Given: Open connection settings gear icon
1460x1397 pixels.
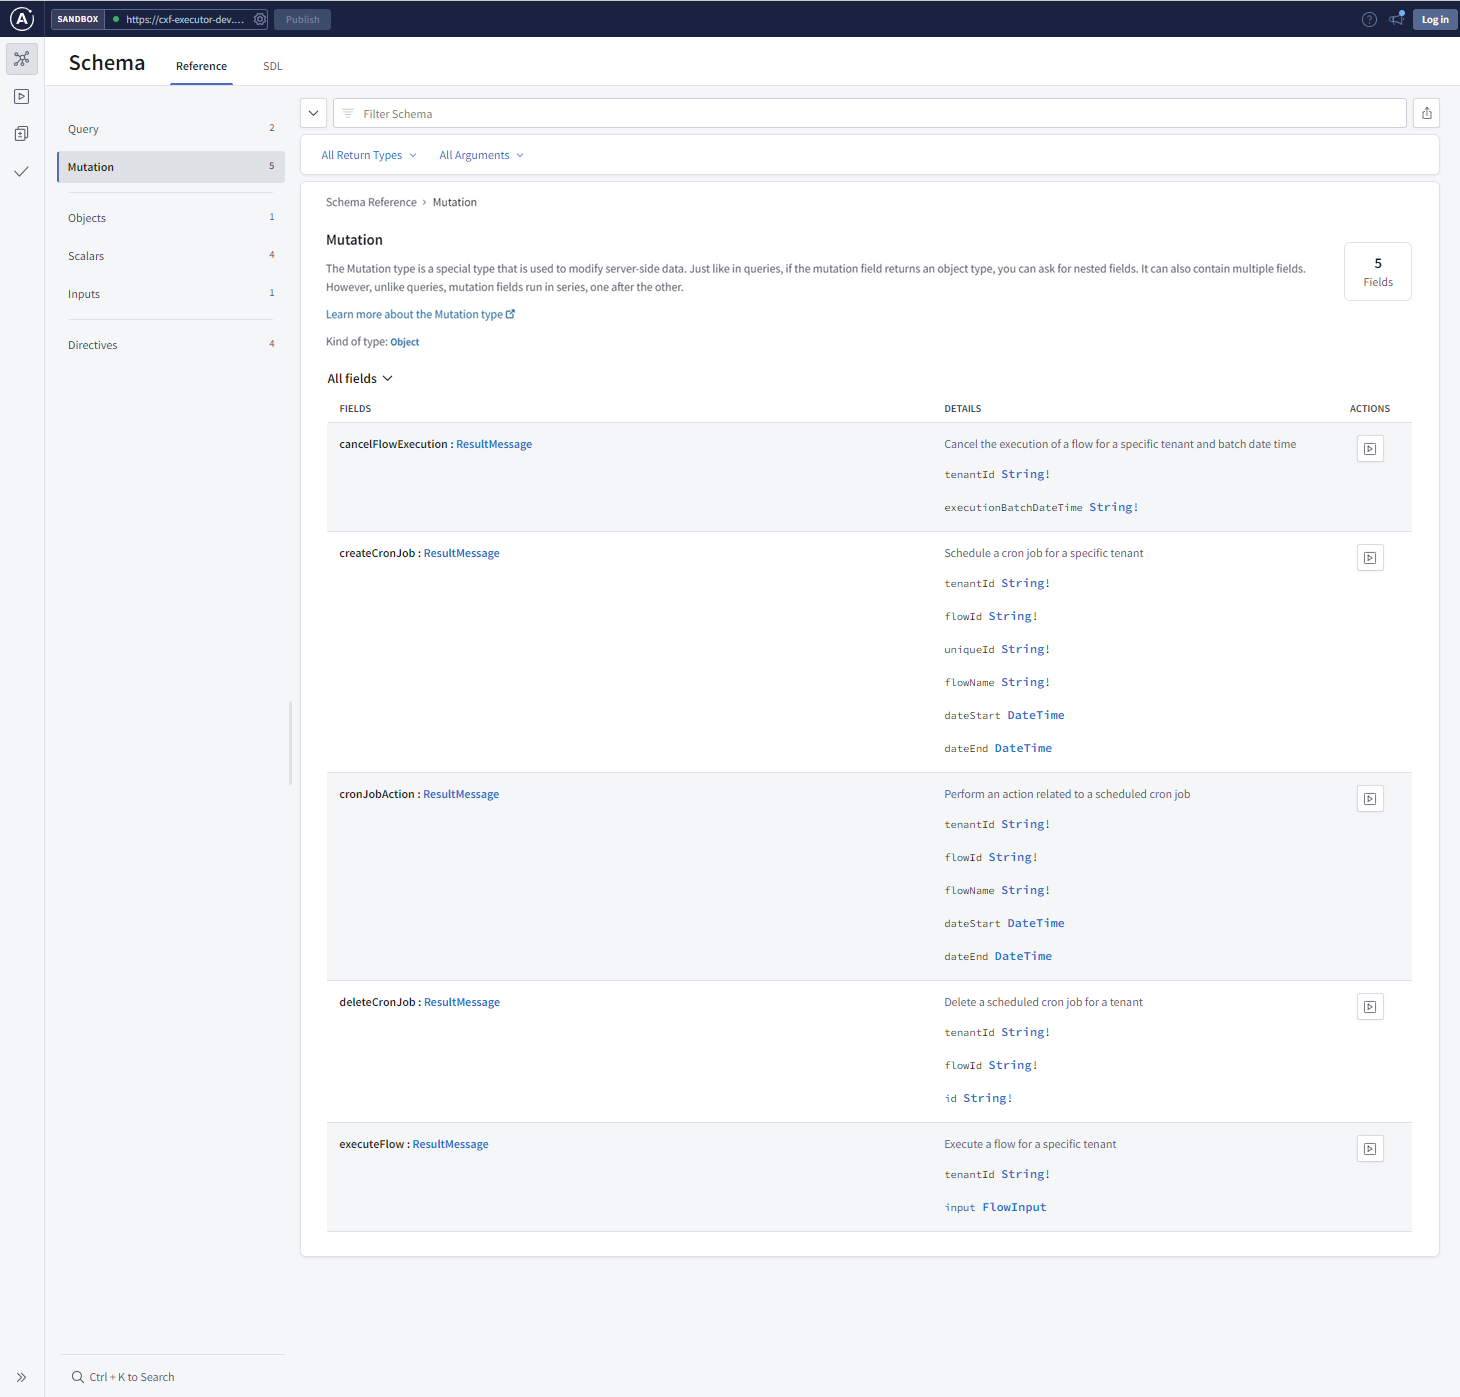Looking at the screenshot, I should (x=260, y=19).
